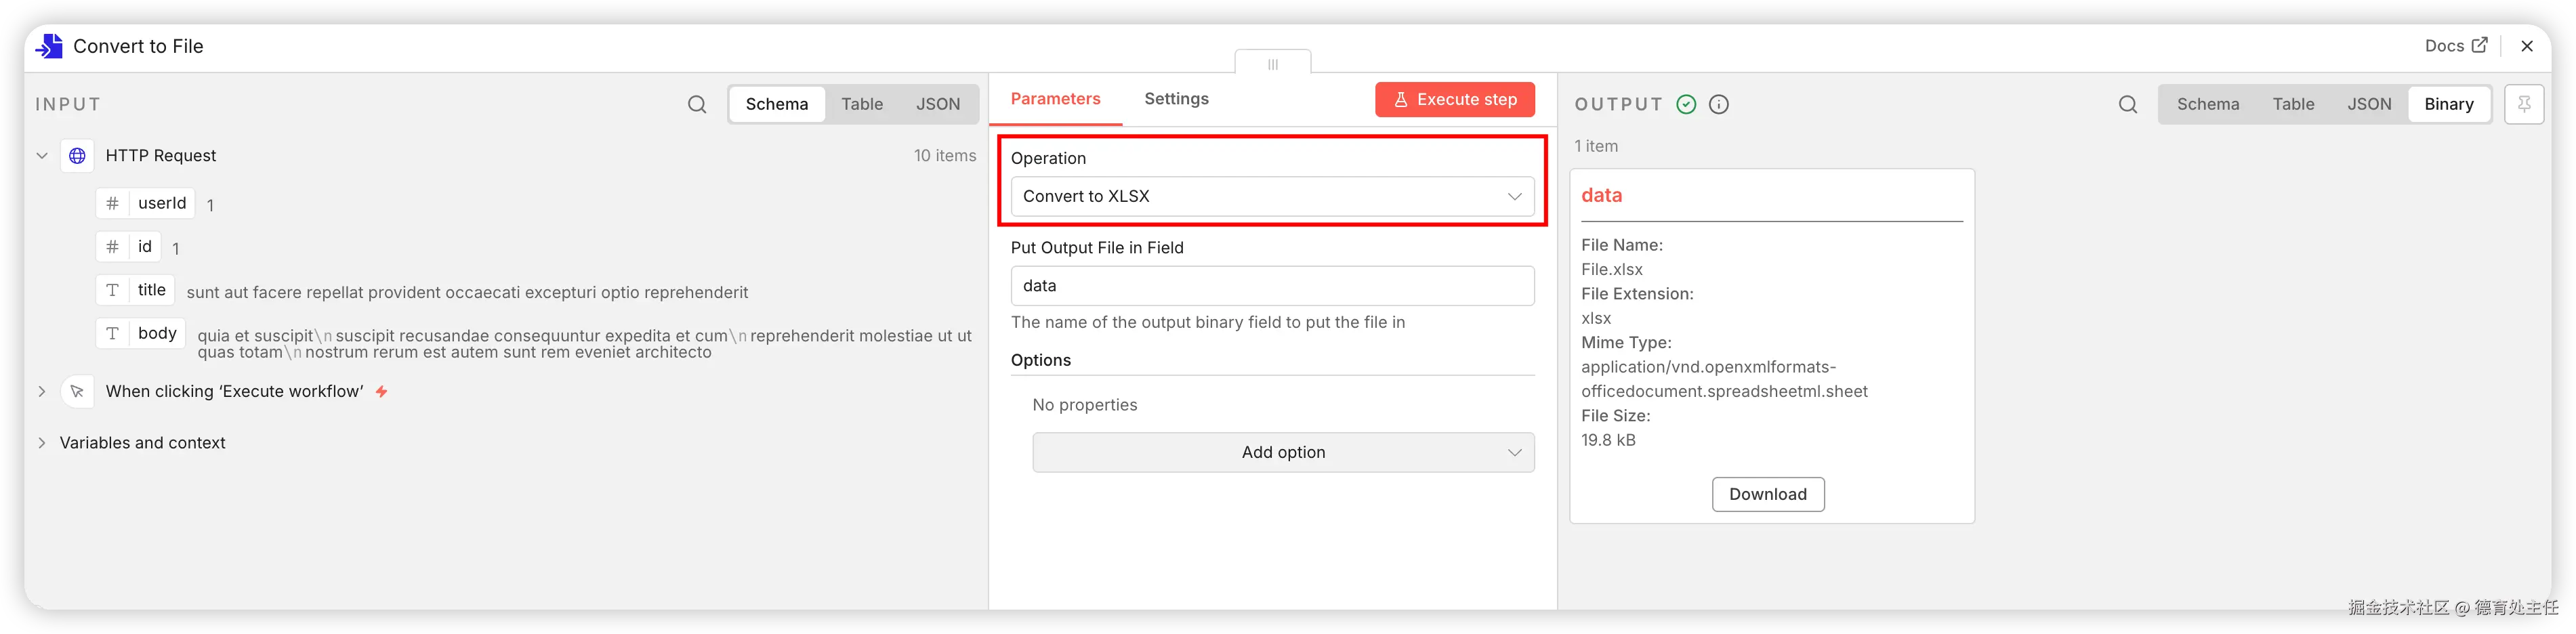Collapse the HTTP Request tree node
2576x634 pixels.
(42, 156)
